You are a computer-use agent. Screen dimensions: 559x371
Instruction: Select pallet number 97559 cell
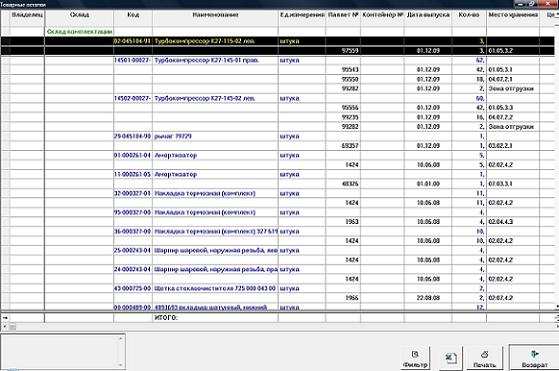(343, 51)
